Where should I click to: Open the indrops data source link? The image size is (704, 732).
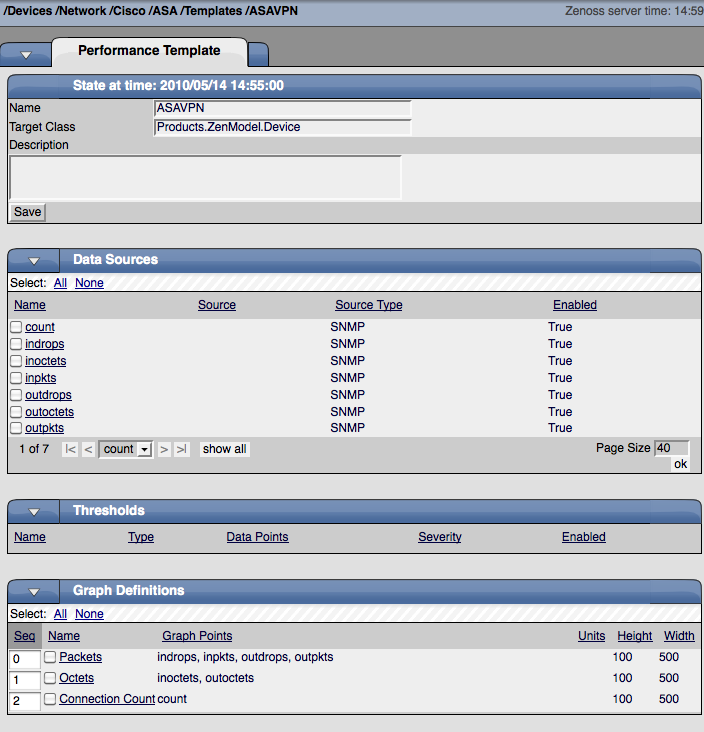point(44,344)
